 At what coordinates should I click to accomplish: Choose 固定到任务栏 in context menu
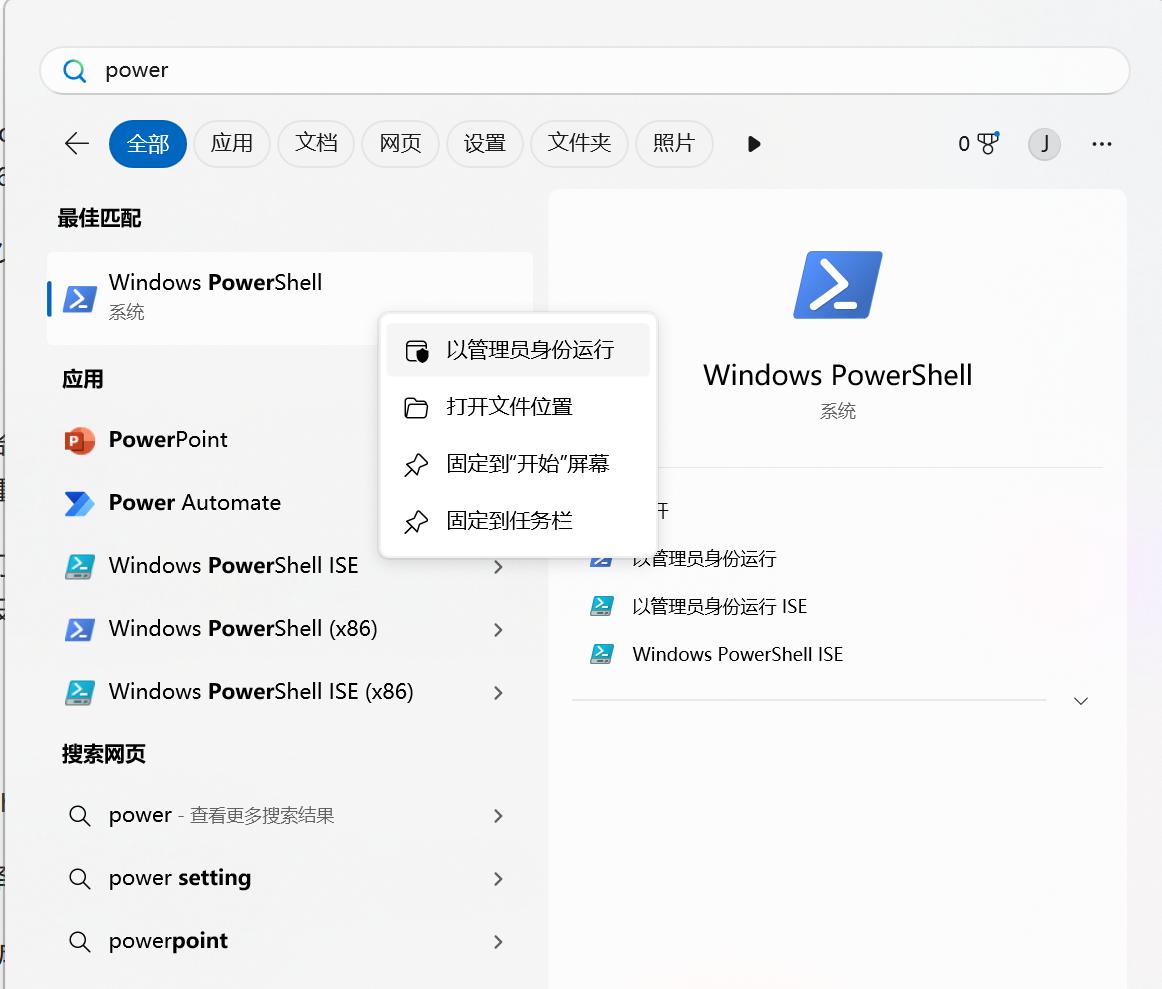(x=518, y=522)
